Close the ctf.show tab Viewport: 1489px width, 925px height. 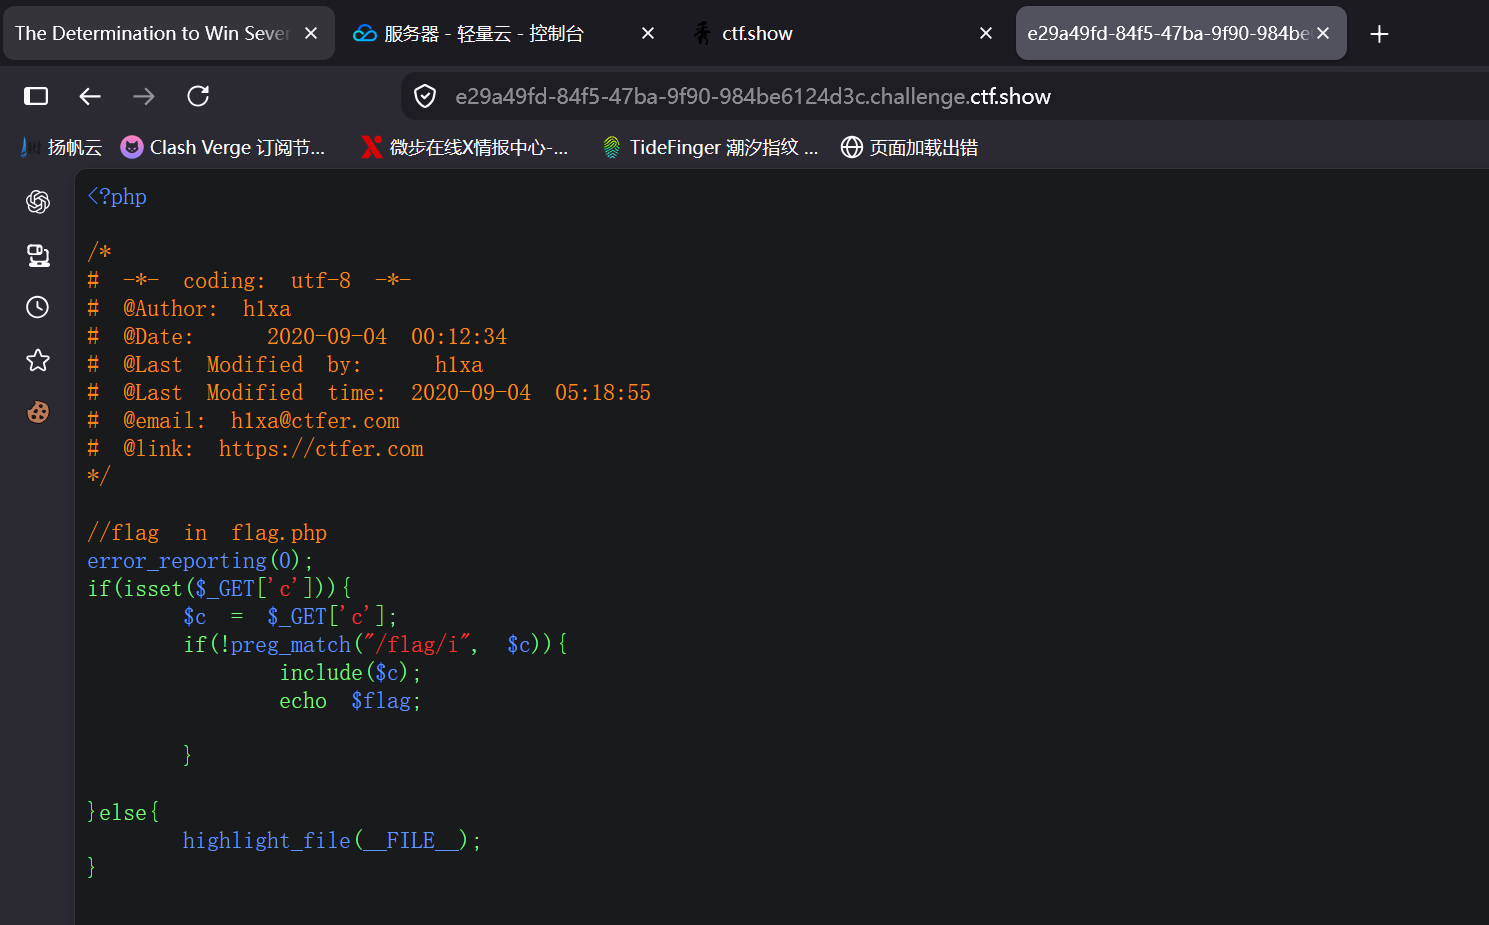tap(986, 33)
